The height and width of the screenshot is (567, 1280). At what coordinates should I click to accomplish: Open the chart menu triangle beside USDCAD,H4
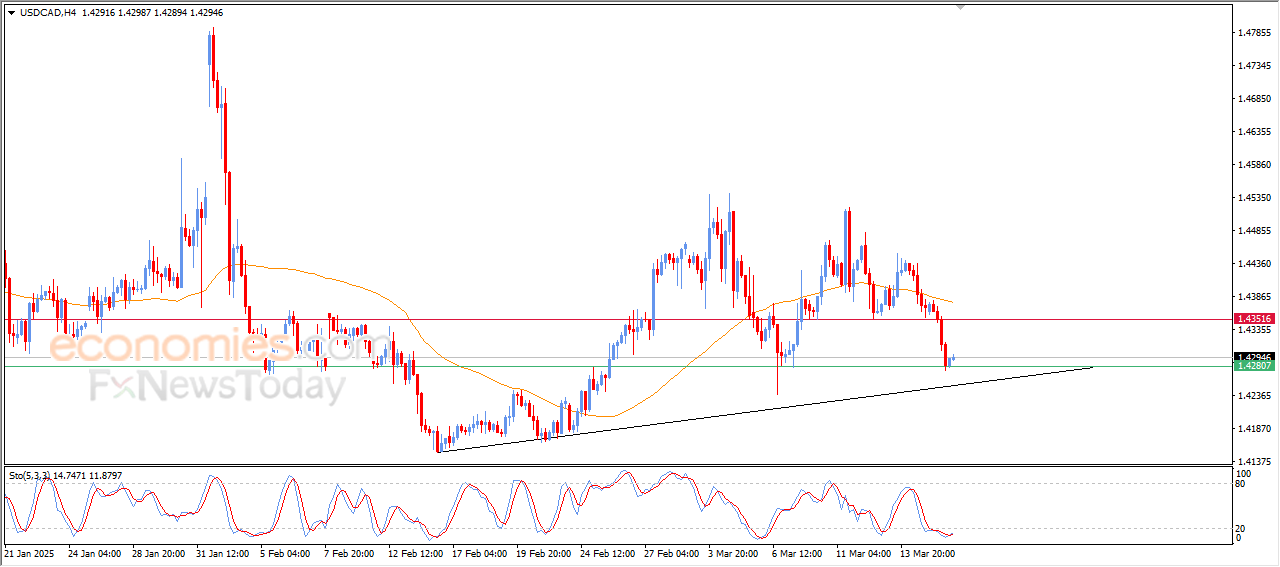[x=11, y=13]
